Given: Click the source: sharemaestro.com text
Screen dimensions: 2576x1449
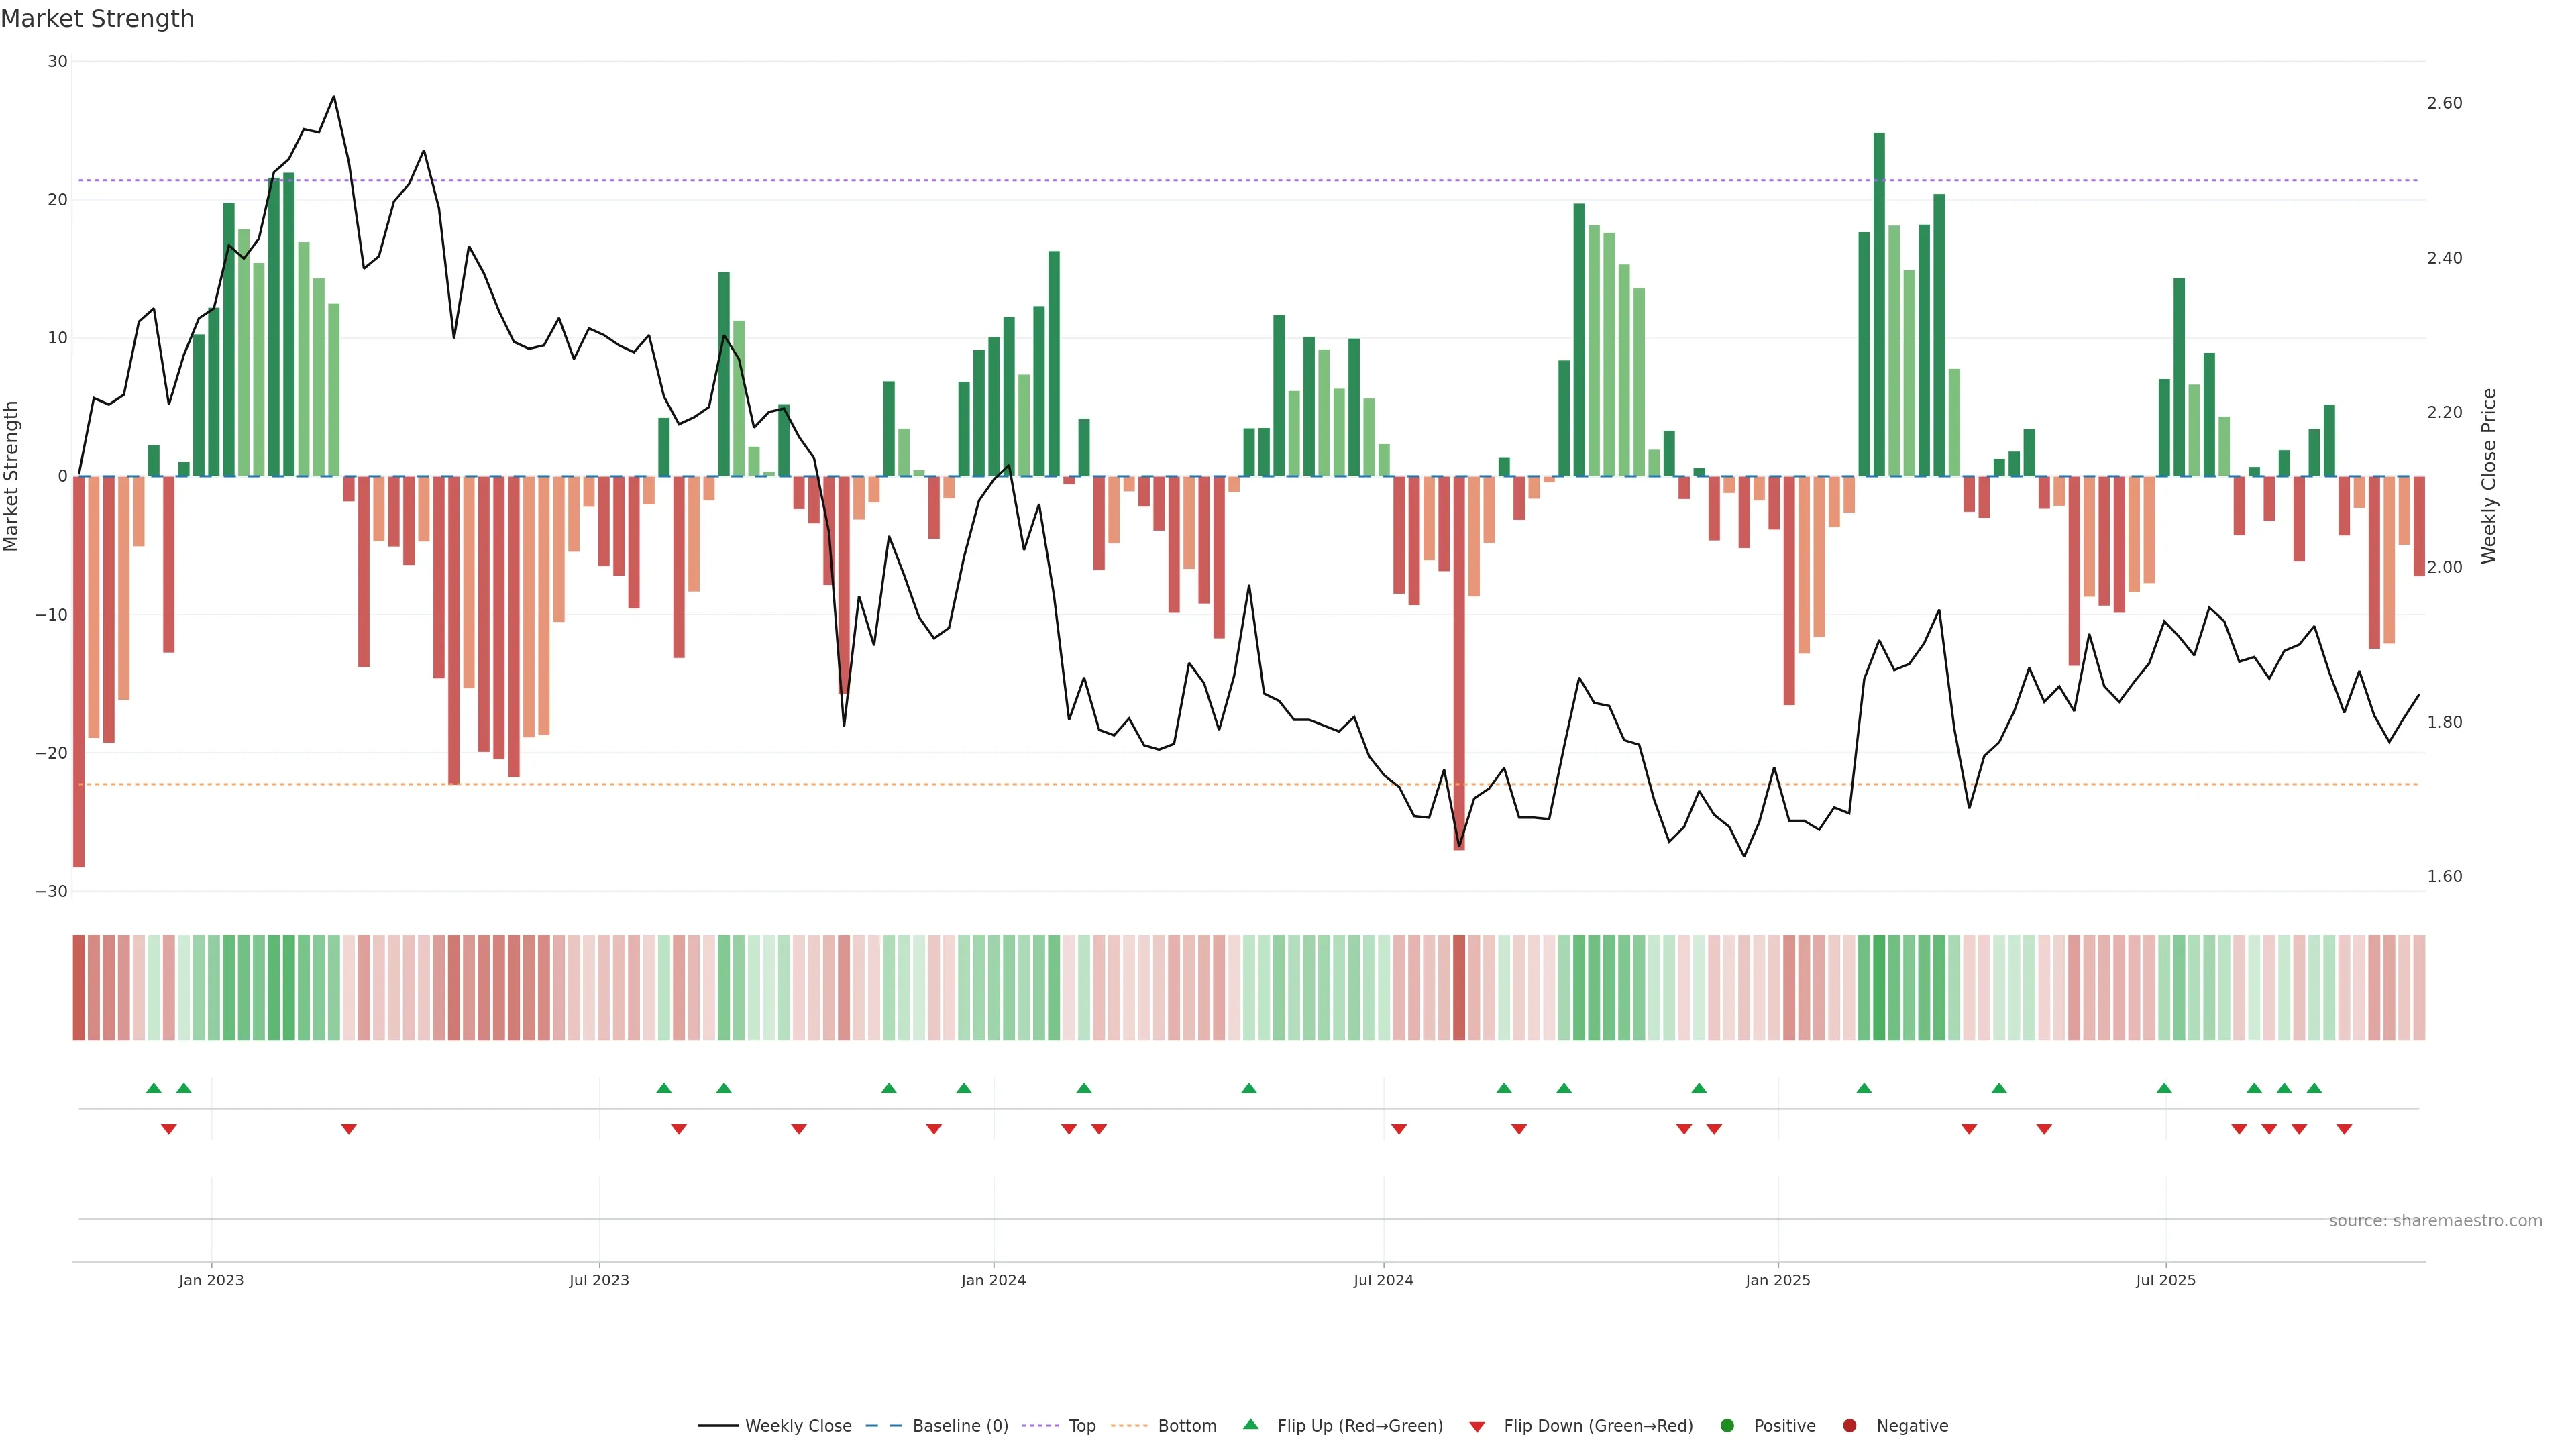Looking at the screenshot, I should [2435, 1220].
